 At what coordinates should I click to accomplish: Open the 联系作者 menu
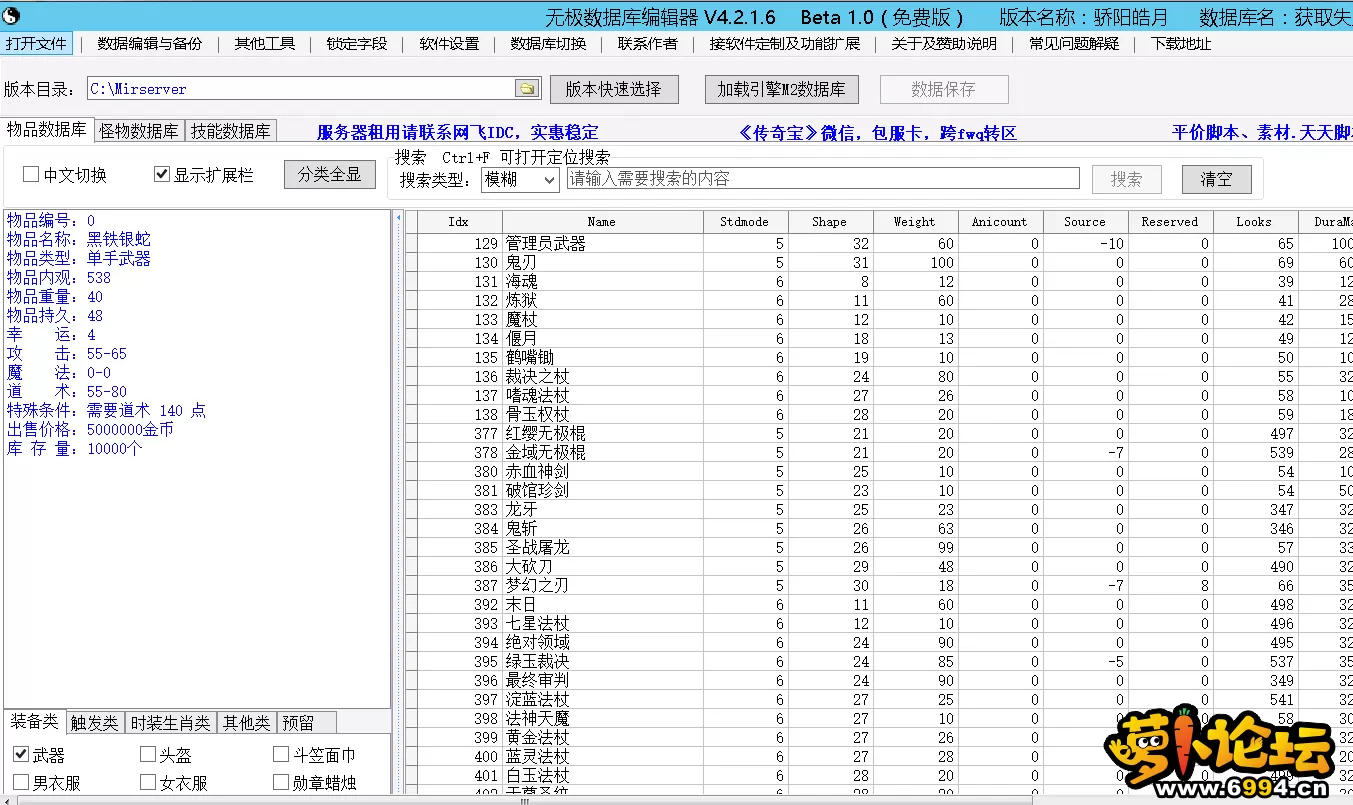click(647, 44)
